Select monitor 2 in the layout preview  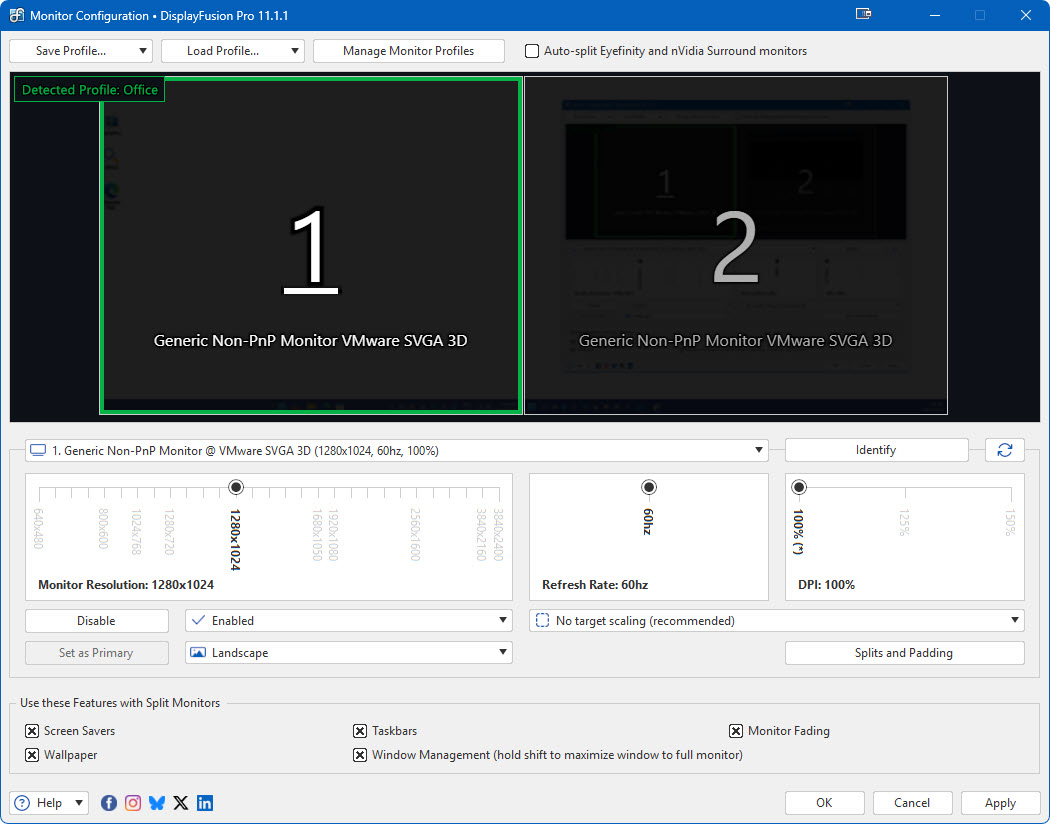tap(735, 245)
